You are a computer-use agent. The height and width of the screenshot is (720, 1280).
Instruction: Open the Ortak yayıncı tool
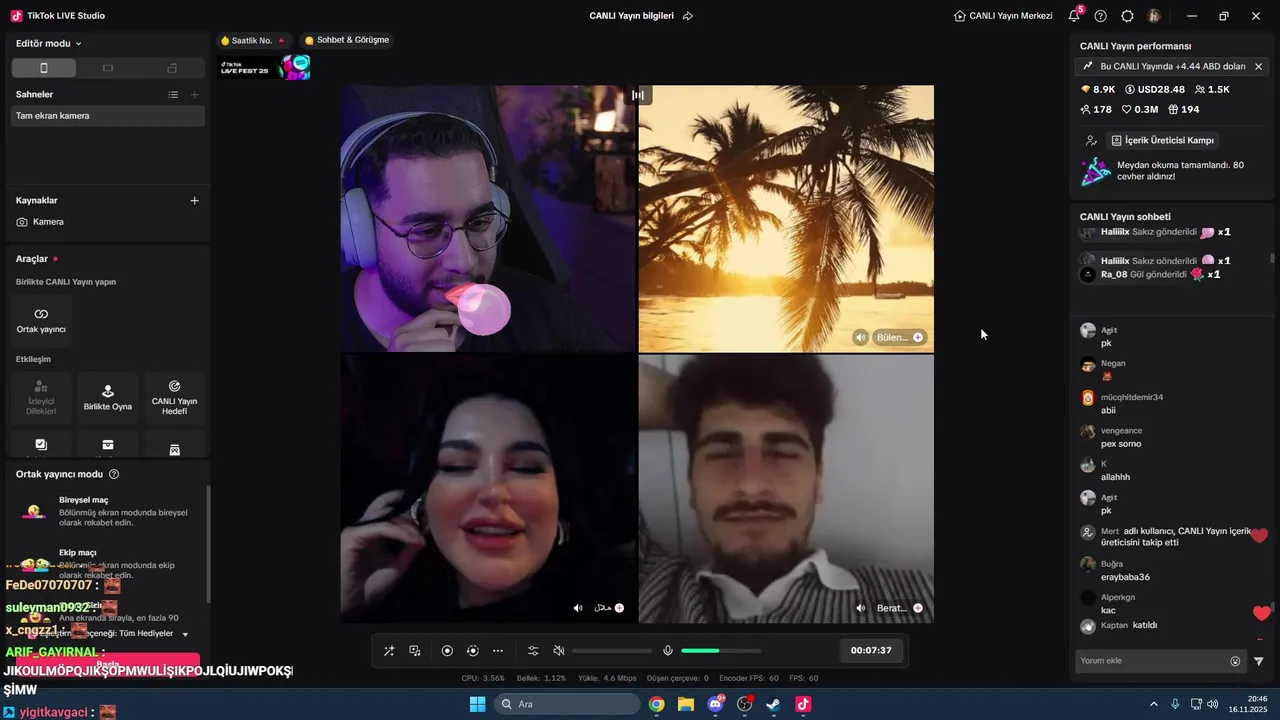[x=41, y=320]
